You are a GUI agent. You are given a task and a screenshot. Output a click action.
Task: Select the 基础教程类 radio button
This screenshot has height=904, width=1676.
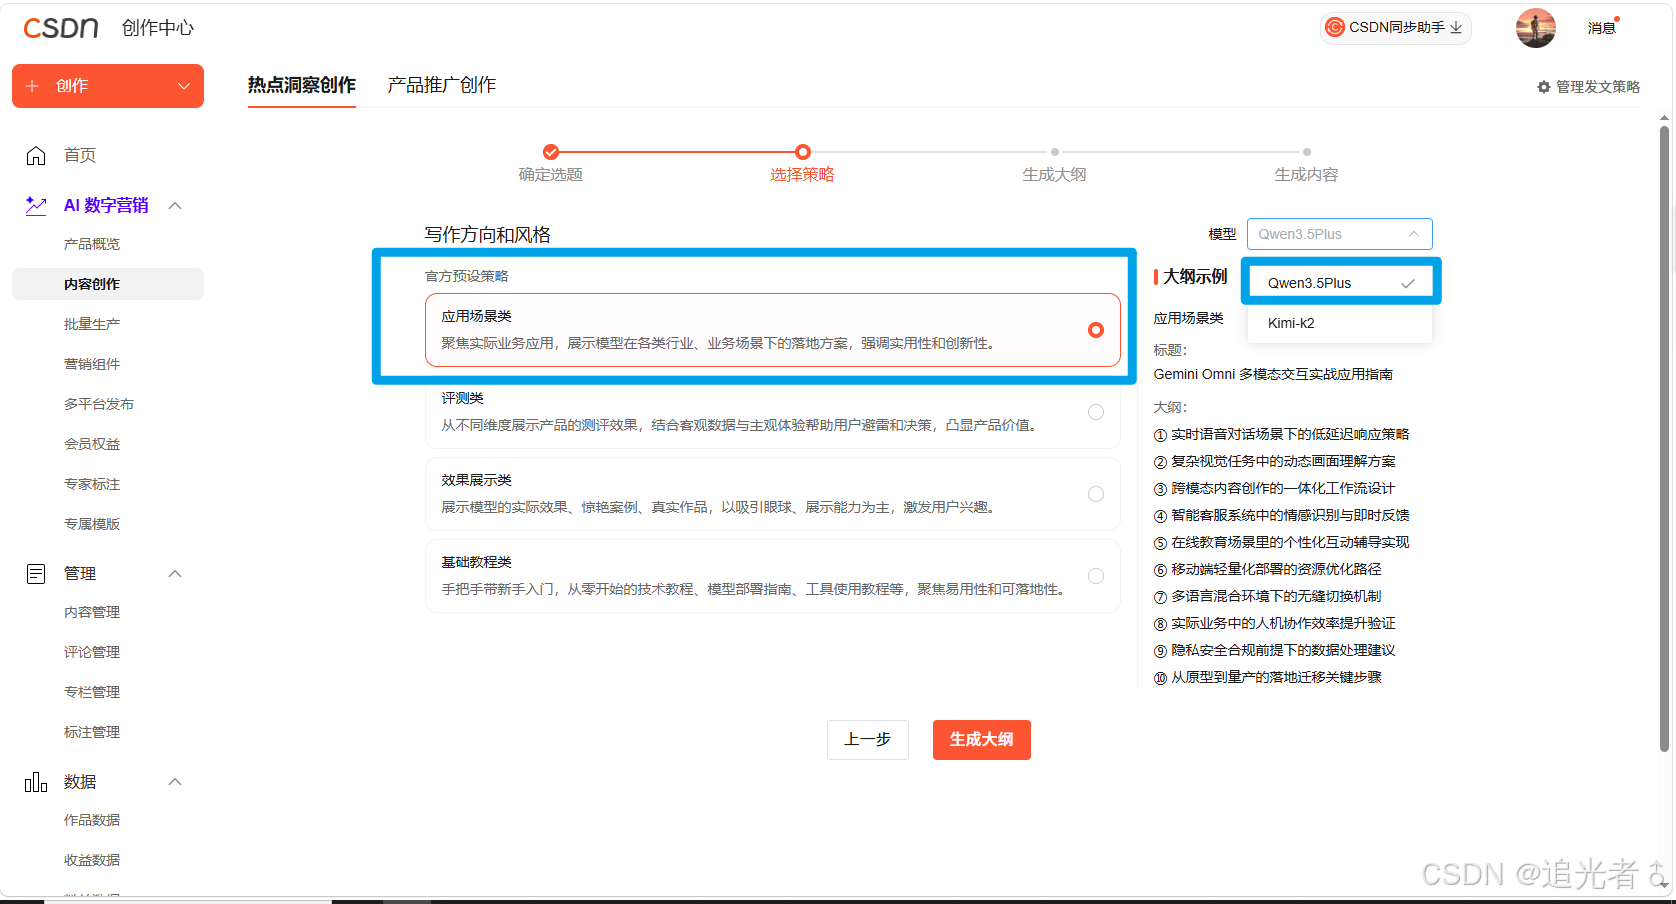click(1096, 576)
